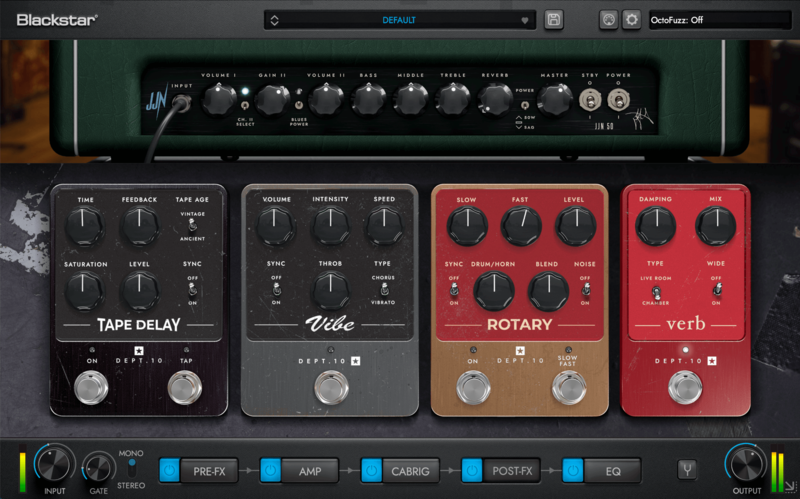Flip the amp STBY switch
The image size is (800, 499).
point(590,100)
